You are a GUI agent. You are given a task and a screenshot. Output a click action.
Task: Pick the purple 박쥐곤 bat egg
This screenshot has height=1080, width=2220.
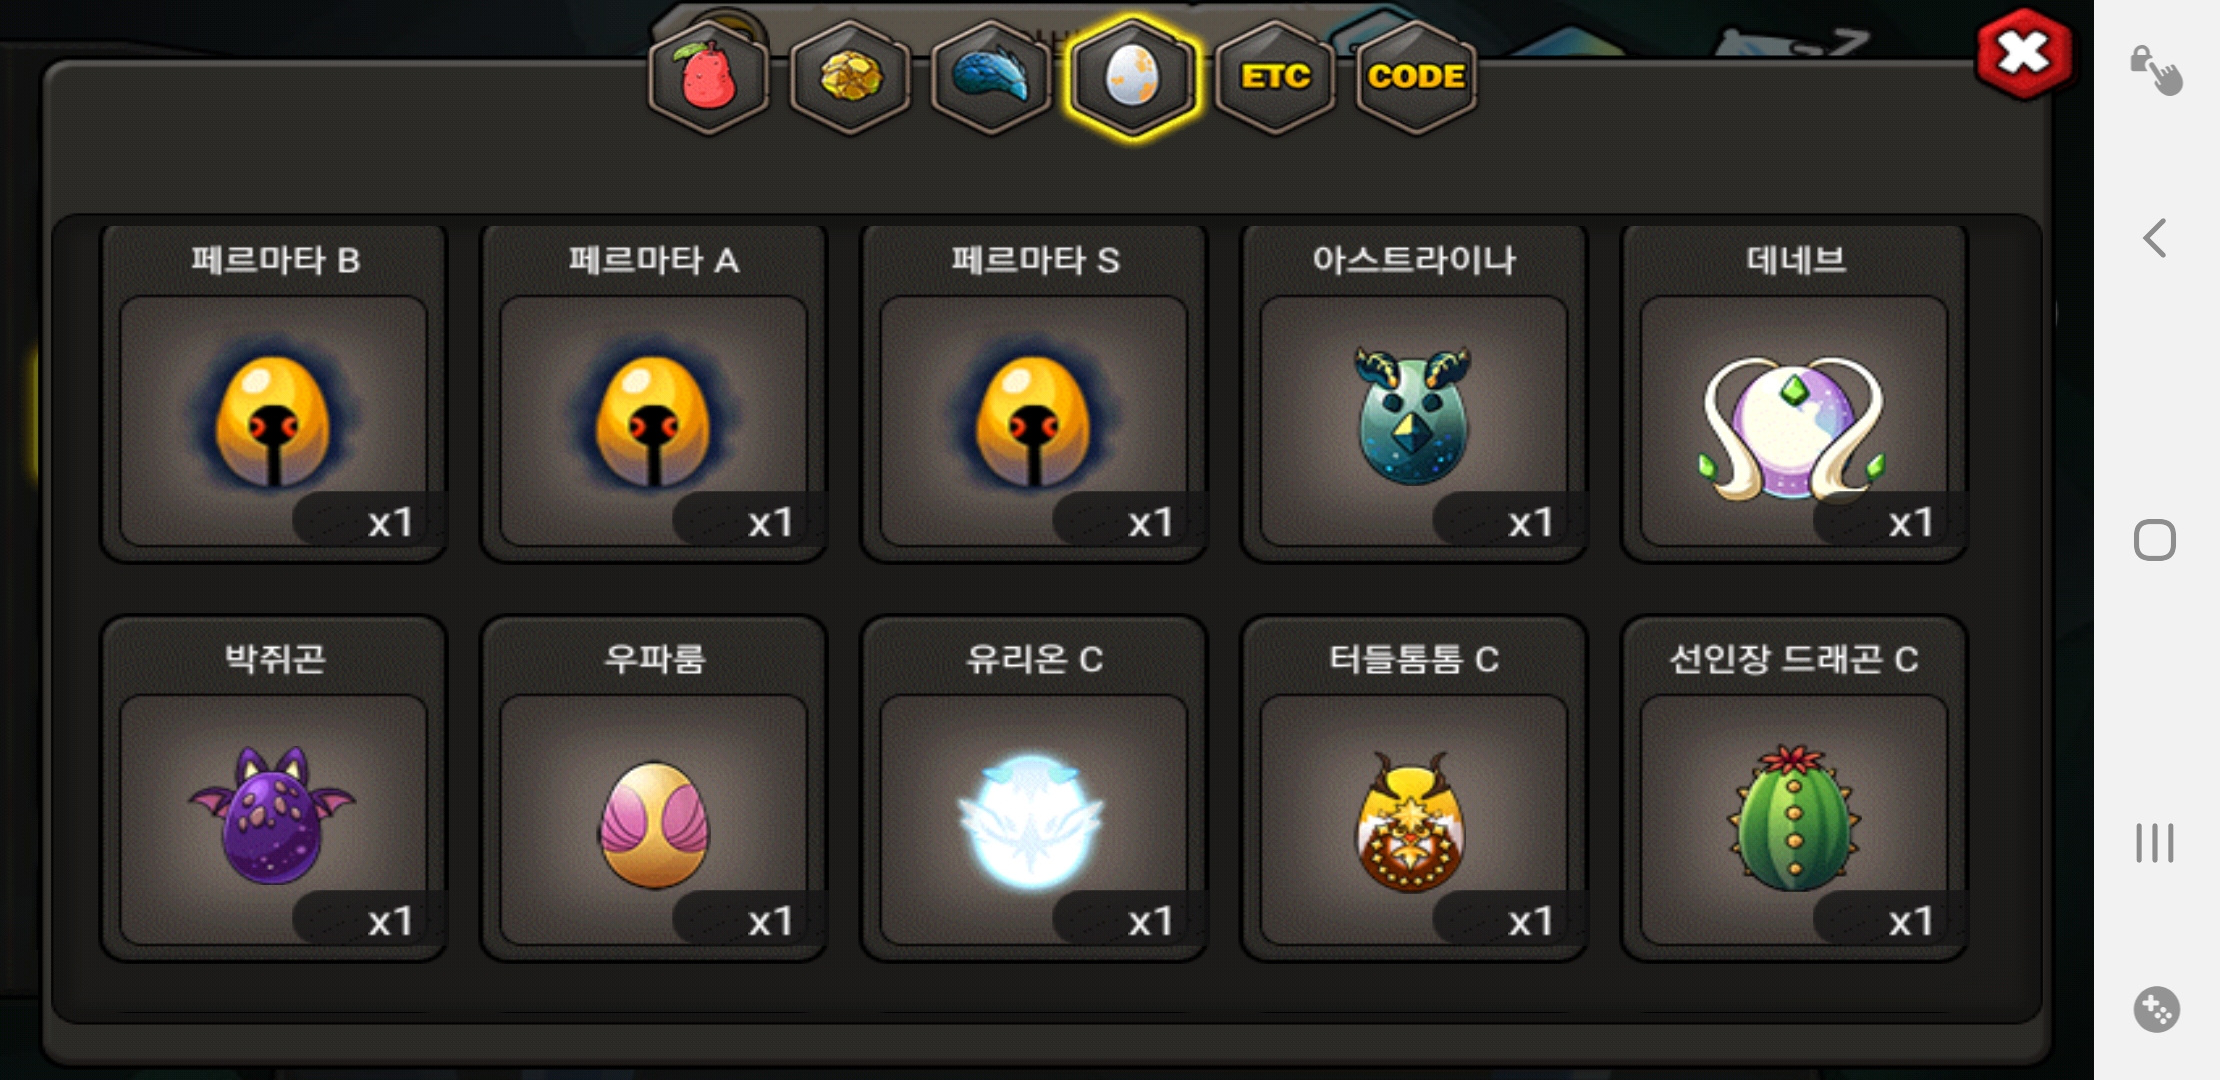[274, 790]
